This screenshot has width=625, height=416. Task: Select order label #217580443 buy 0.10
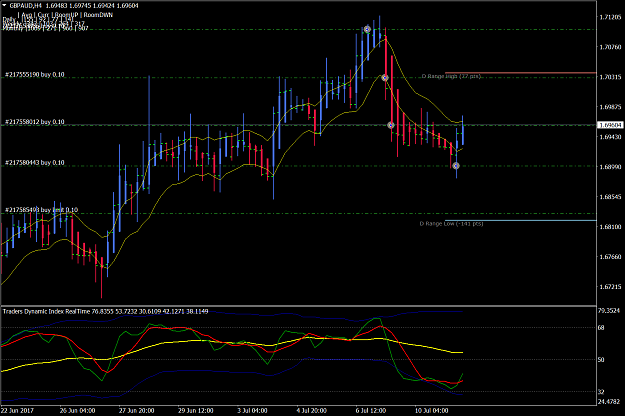(35, 163)
